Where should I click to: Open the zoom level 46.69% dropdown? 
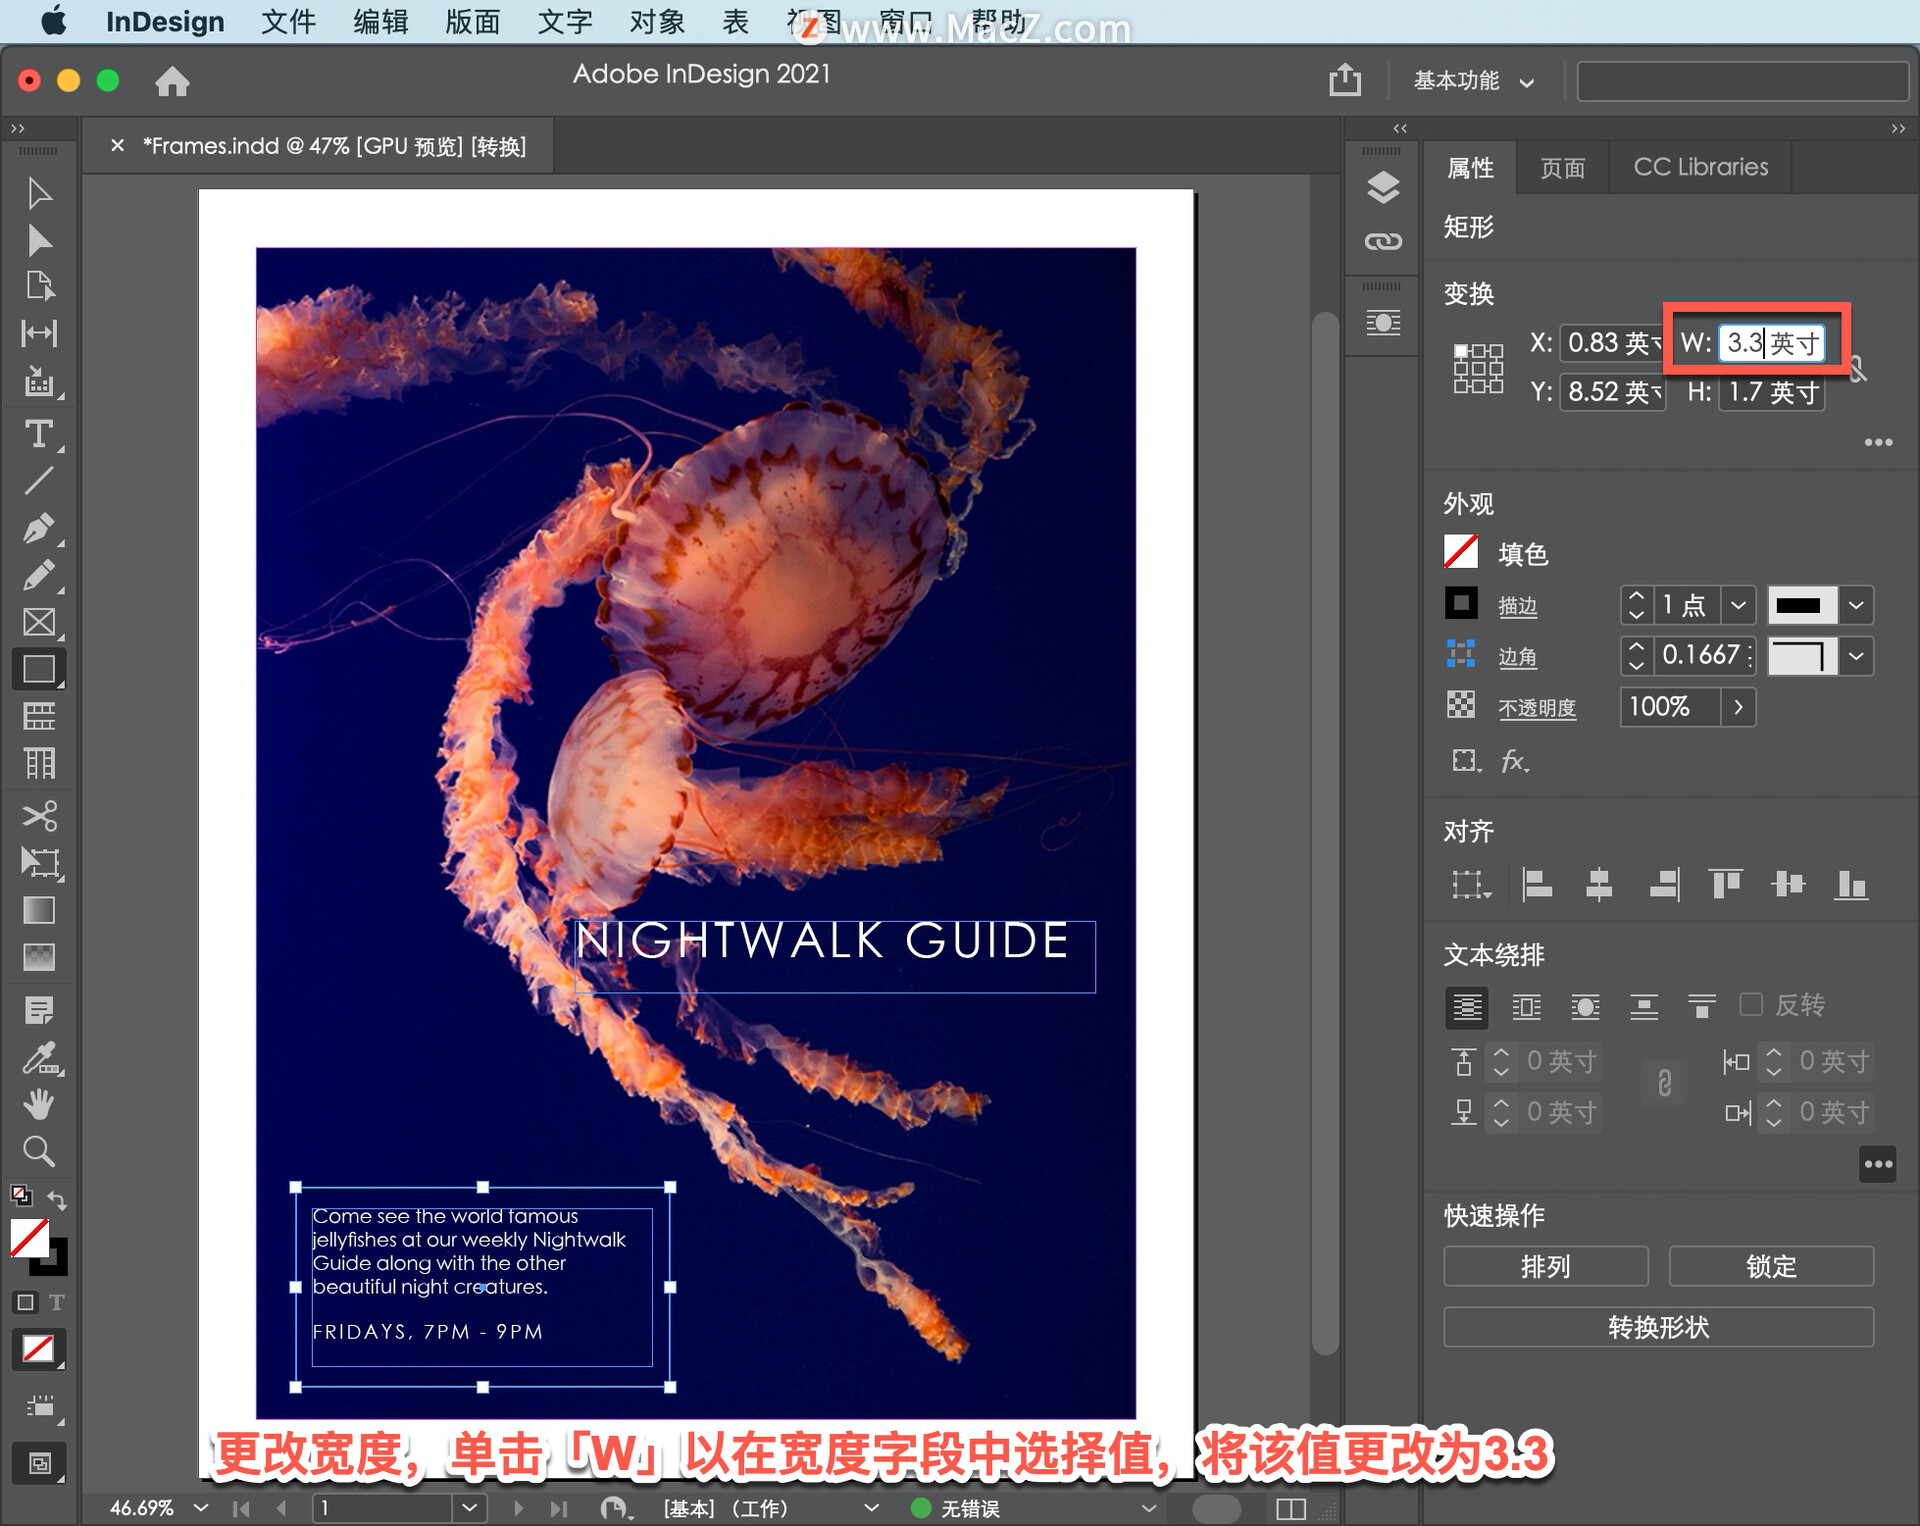click(201, 1507)
